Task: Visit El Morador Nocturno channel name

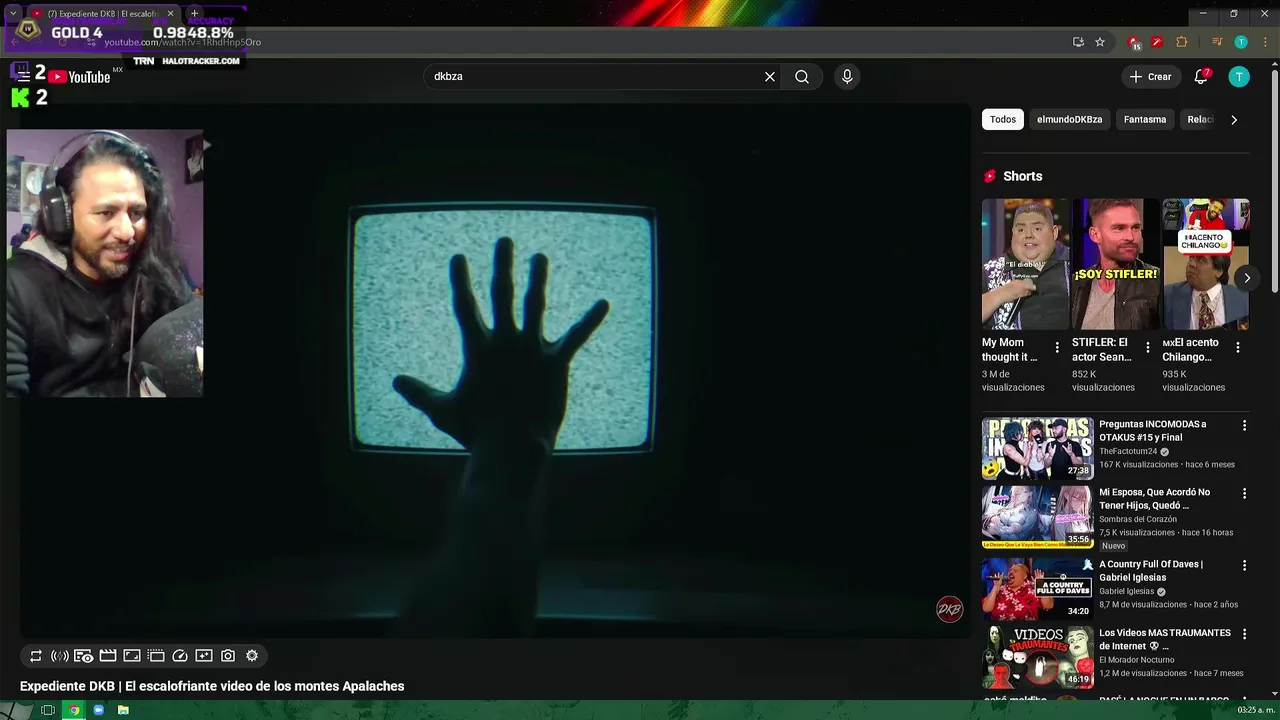Action: pyautogui.click(x=1139, y=659)
